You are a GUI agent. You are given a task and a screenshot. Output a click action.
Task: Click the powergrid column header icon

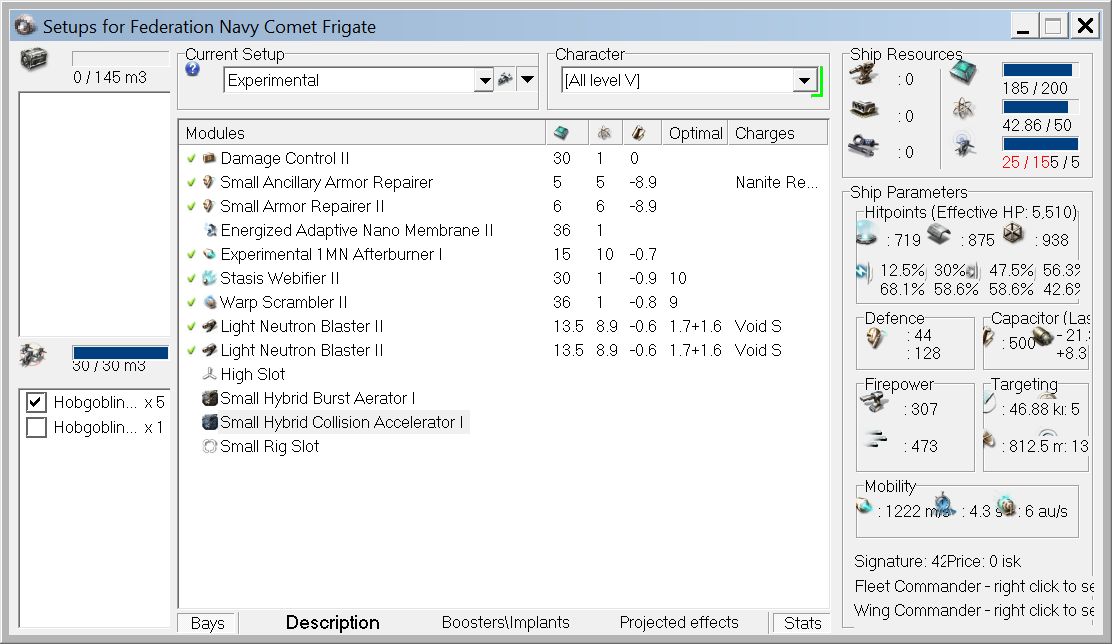(x=604, y=133)
